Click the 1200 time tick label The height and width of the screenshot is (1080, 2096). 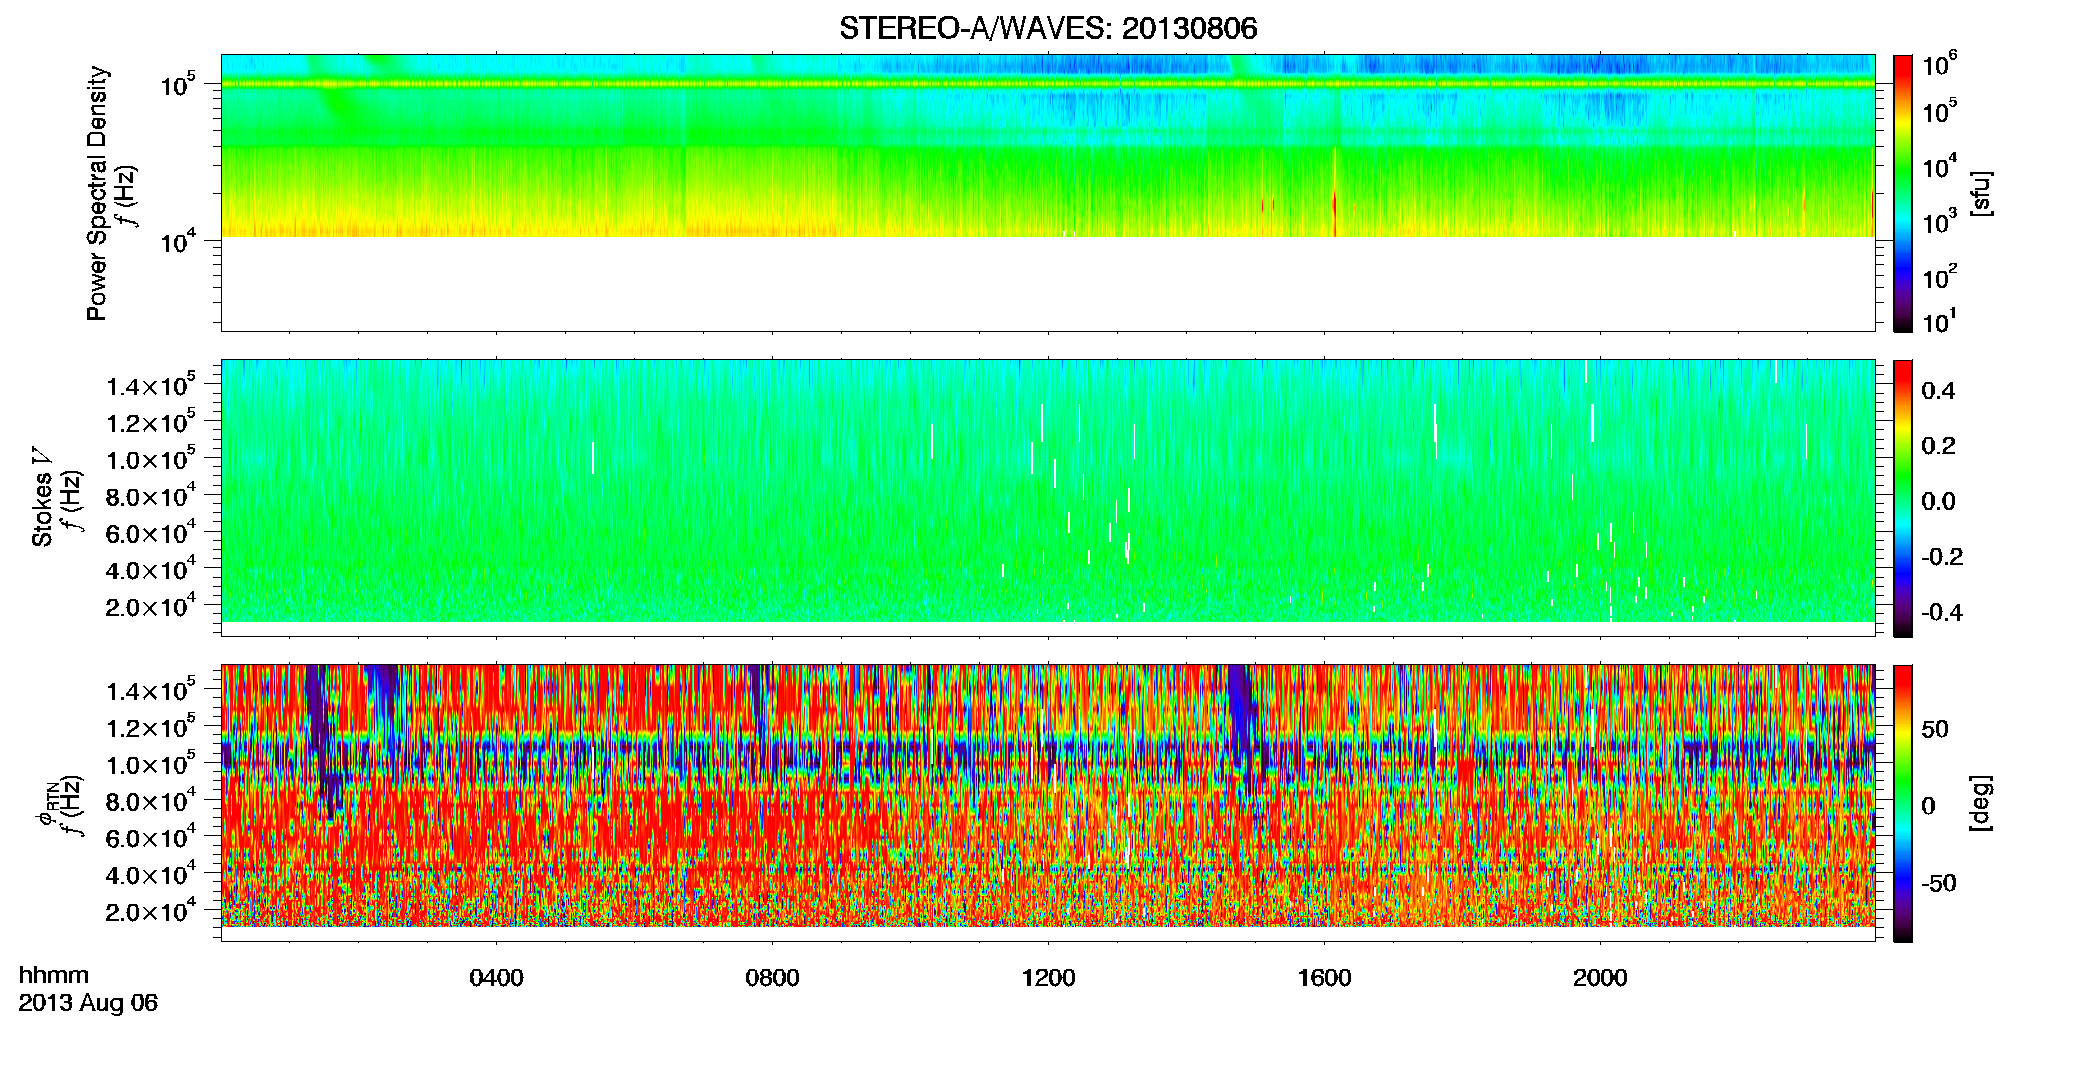tap(1048, 978)
